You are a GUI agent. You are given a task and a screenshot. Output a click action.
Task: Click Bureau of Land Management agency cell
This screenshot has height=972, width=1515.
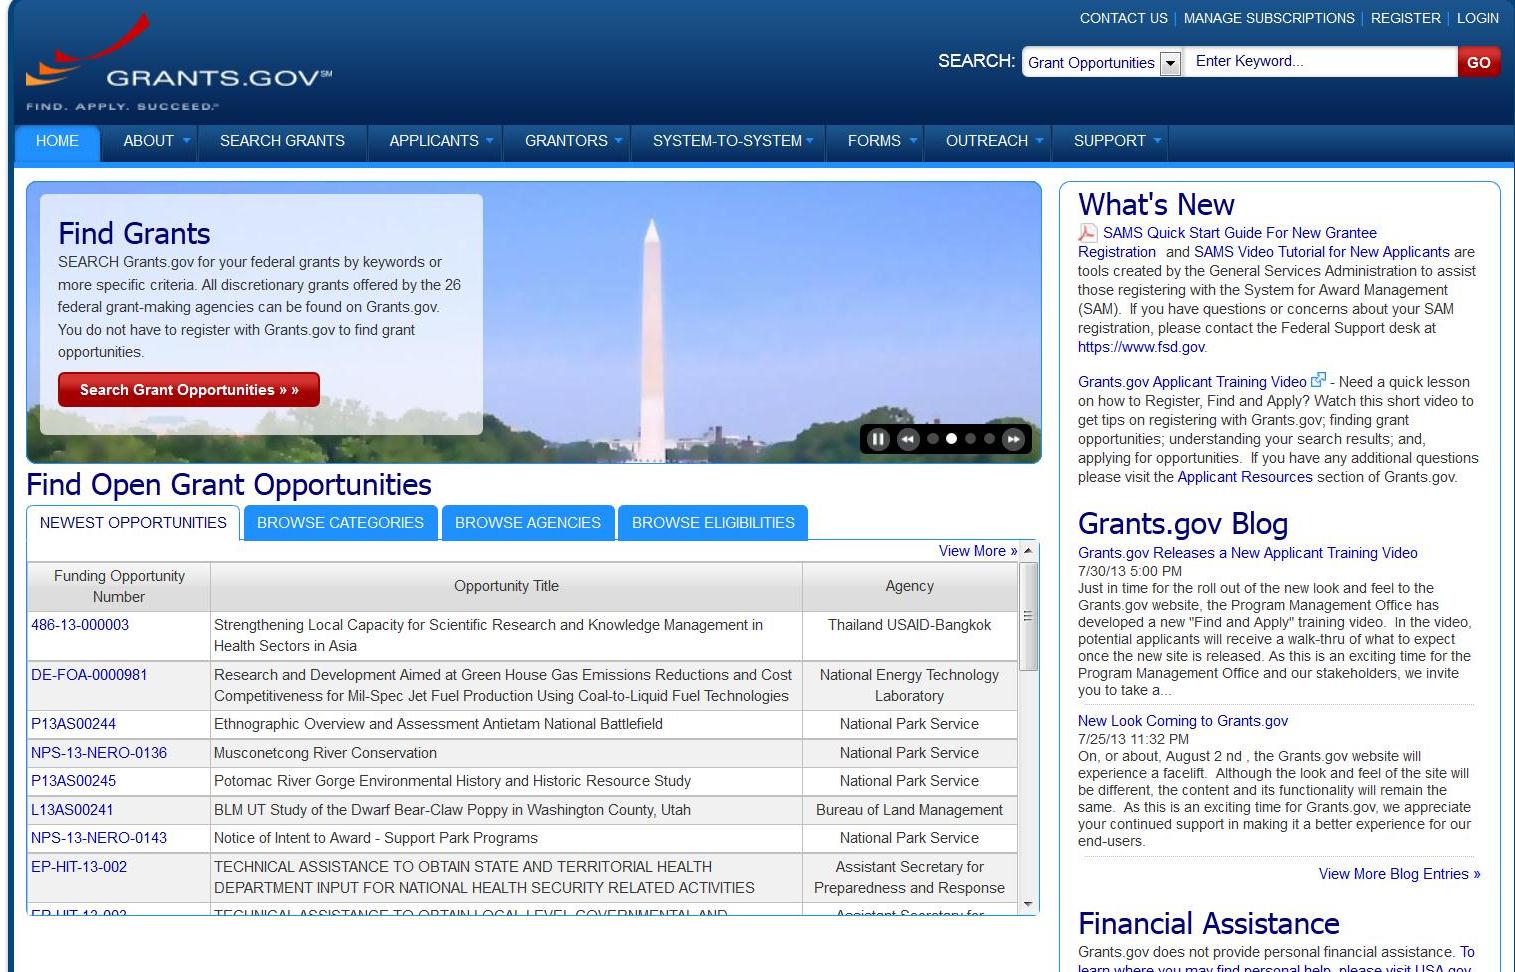click(x=909, y=810)
